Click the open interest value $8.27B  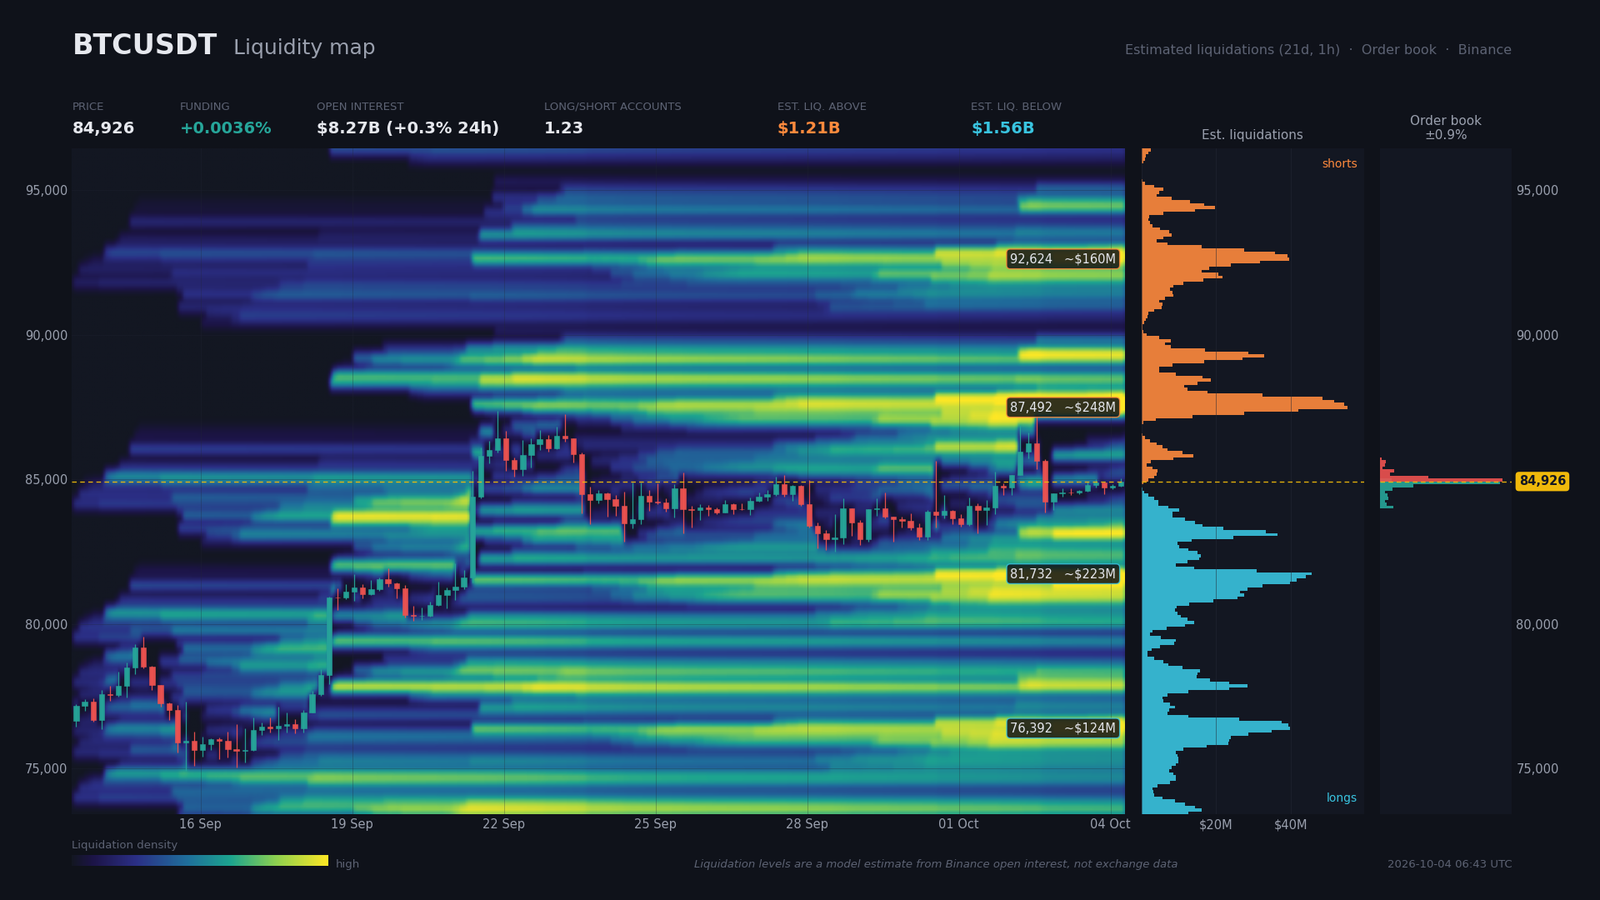tap(350, 128)
